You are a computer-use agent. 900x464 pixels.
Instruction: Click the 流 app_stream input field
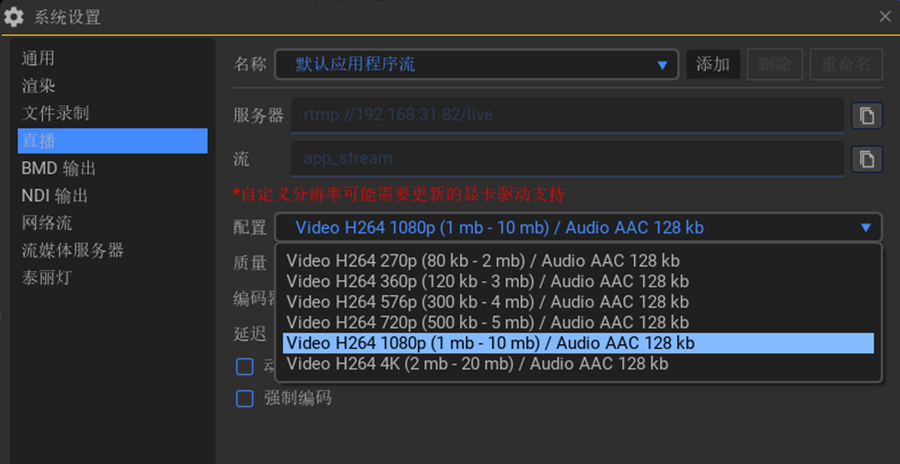(x=566, y=158)
